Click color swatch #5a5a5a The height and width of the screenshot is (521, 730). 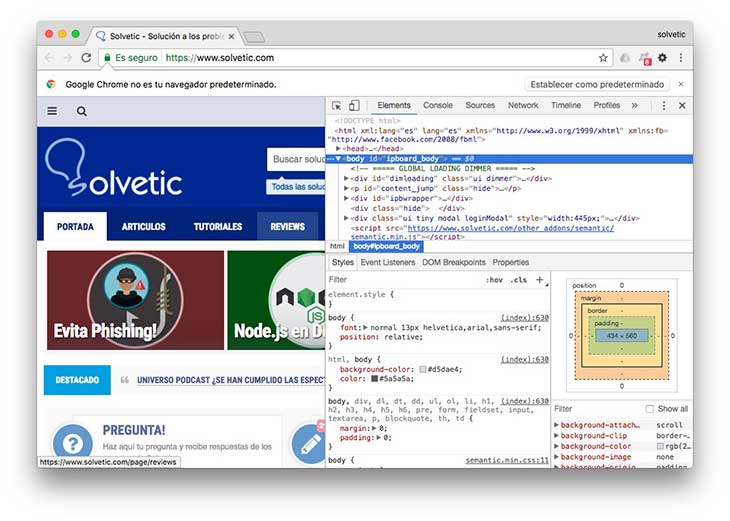pyautogui.click(x=374, y=379)
